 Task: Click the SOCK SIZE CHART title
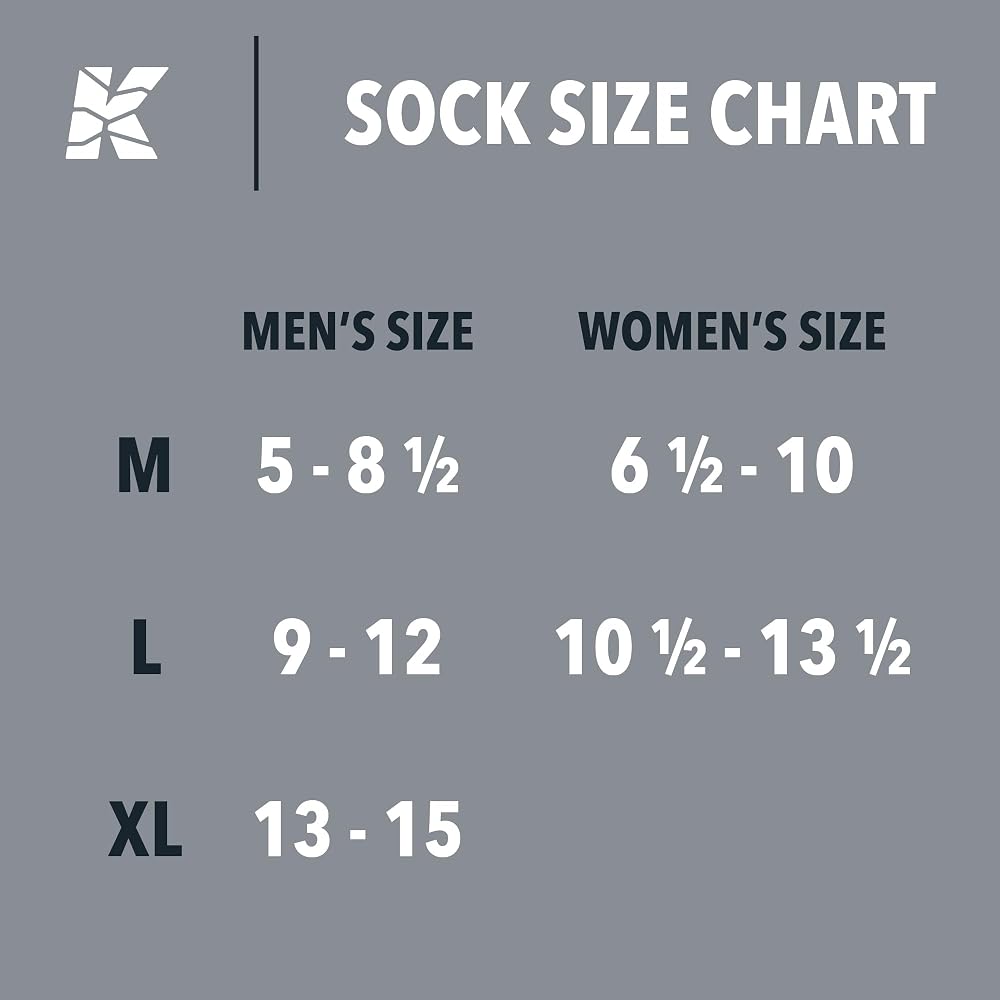click(640, 113)
